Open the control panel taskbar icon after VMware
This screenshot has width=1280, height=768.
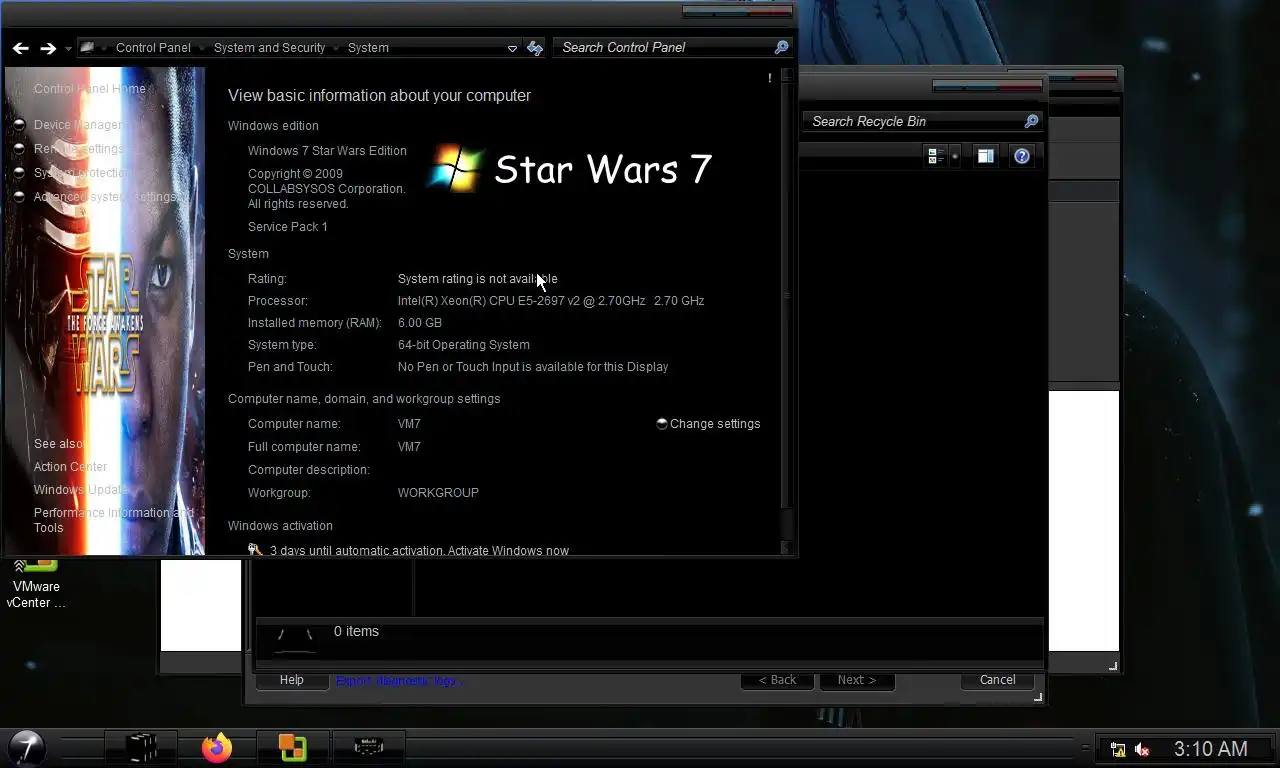coord(368,748)
